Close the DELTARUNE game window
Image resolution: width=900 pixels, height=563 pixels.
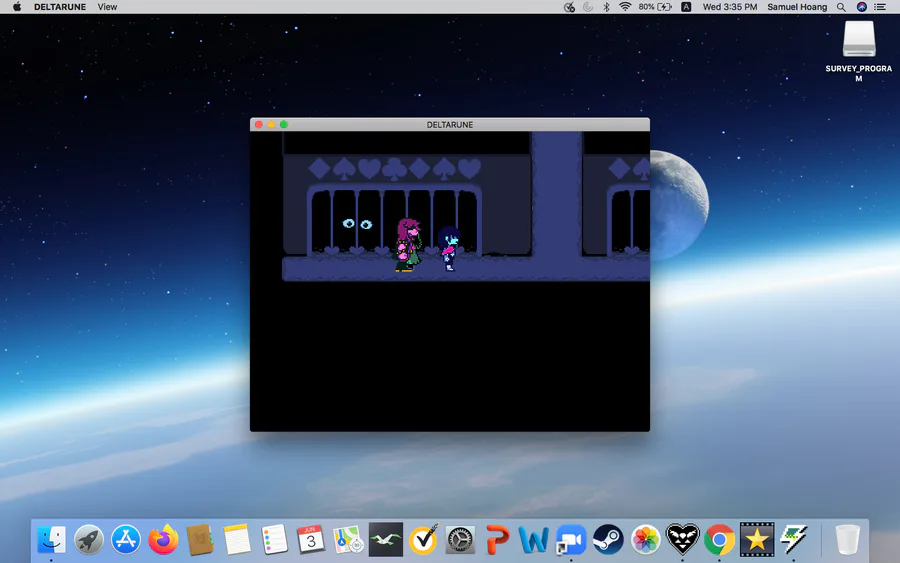[x=259, y=125]
